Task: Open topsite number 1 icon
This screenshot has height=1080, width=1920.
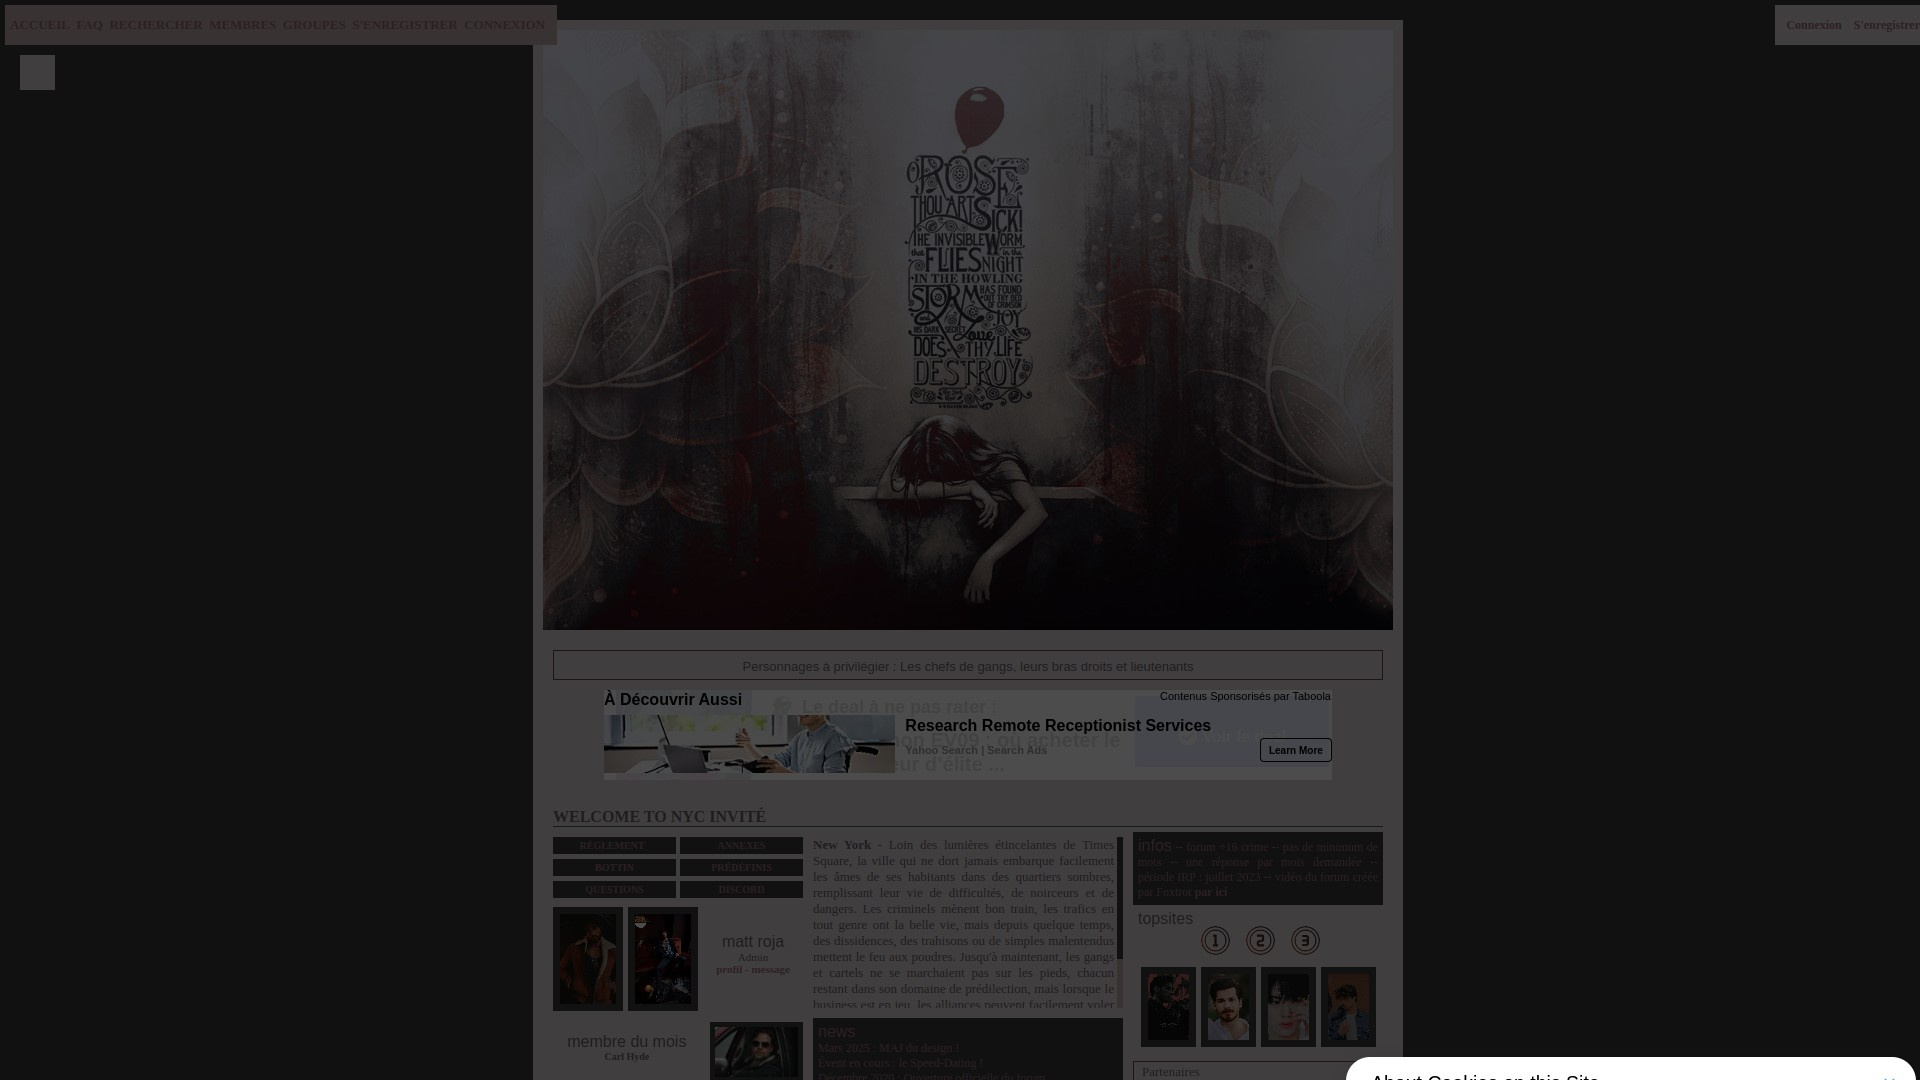Action: (x=1215, y=941)
